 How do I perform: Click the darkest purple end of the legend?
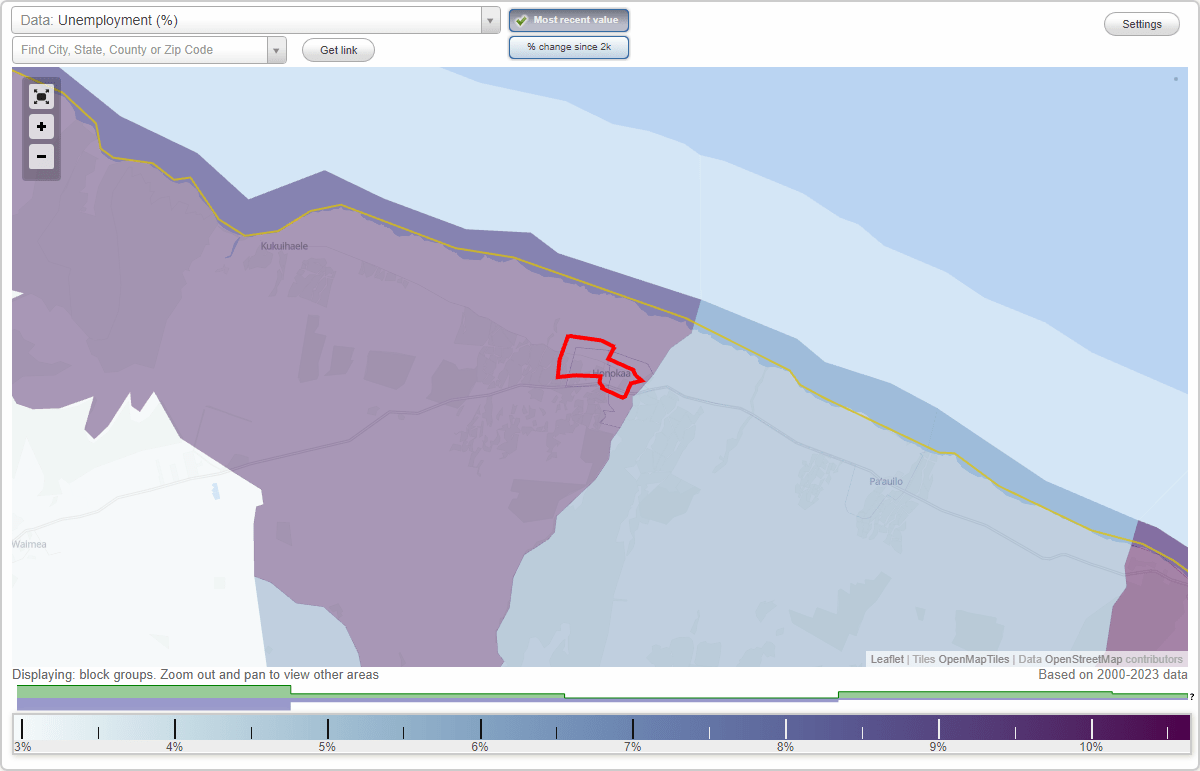[x=1180, y=729]
